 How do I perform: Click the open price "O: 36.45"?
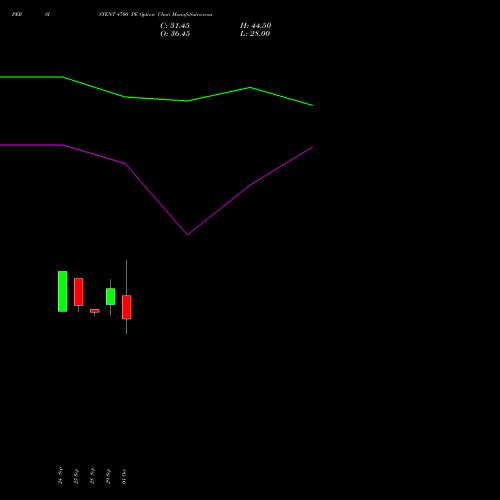pos(175,34)
